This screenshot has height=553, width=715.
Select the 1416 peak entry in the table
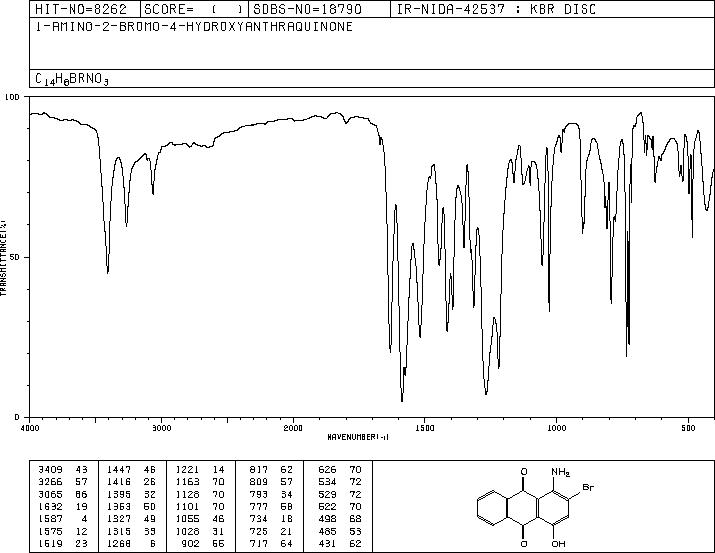coord(131,482)
